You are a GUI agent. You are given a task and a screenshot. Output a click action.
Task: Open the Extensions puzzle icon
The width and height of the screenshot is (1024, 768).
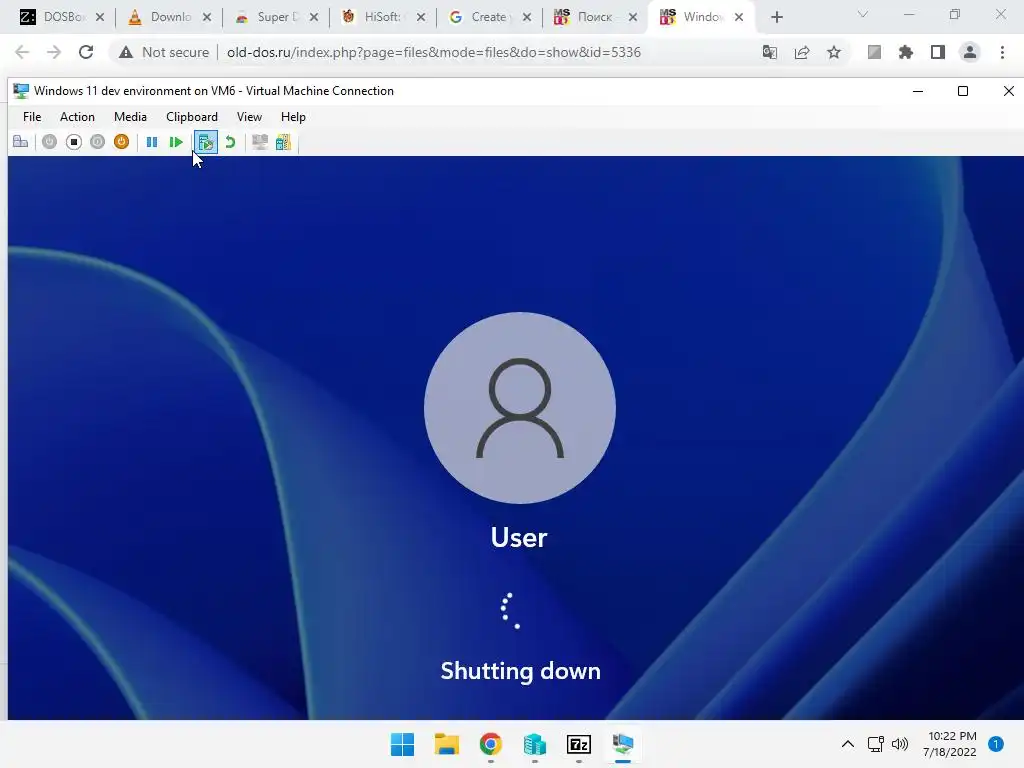click(x=906, y=52)
